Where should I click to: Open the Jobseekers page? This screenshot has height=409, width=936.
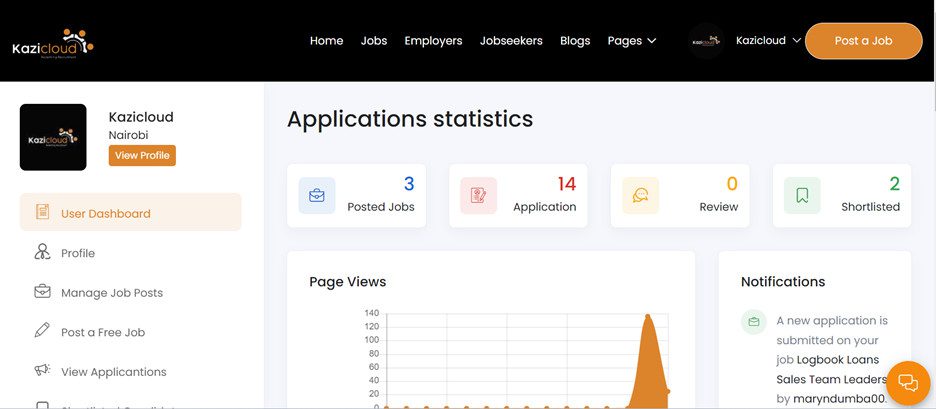click(x=511, y=41)
